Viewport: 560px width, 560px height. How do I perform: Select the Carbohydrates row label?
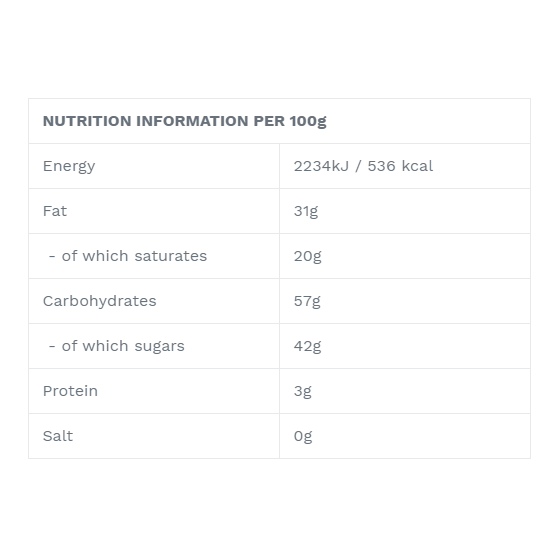tap(100, 301)
